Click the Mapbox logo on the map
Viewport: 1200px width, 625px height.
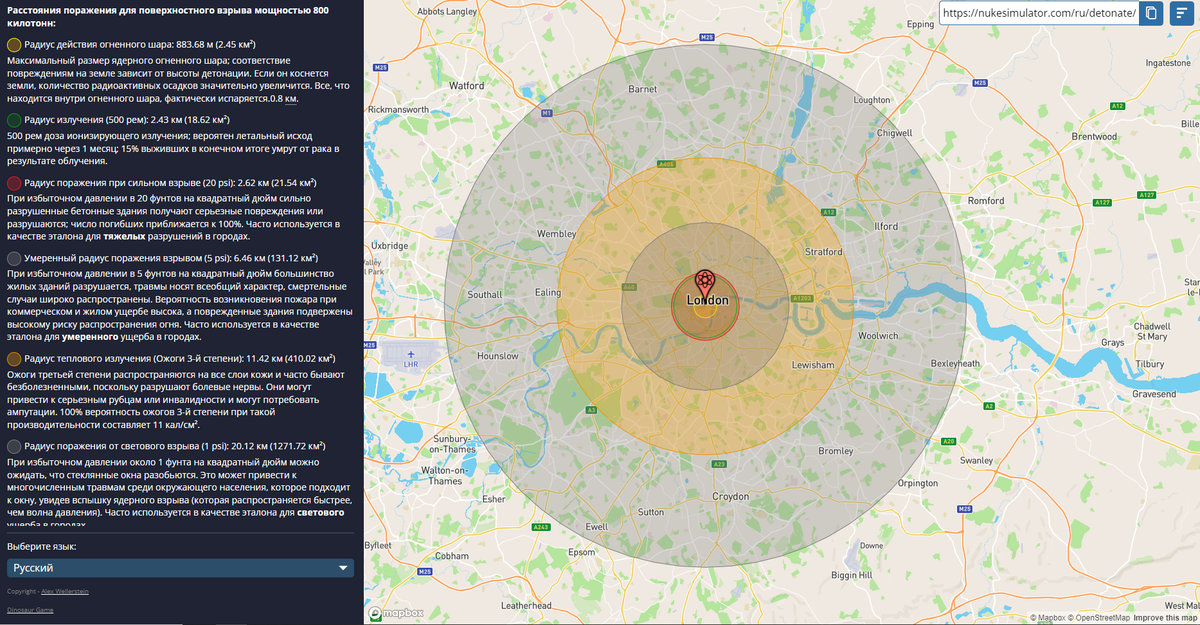pos(397,613)
